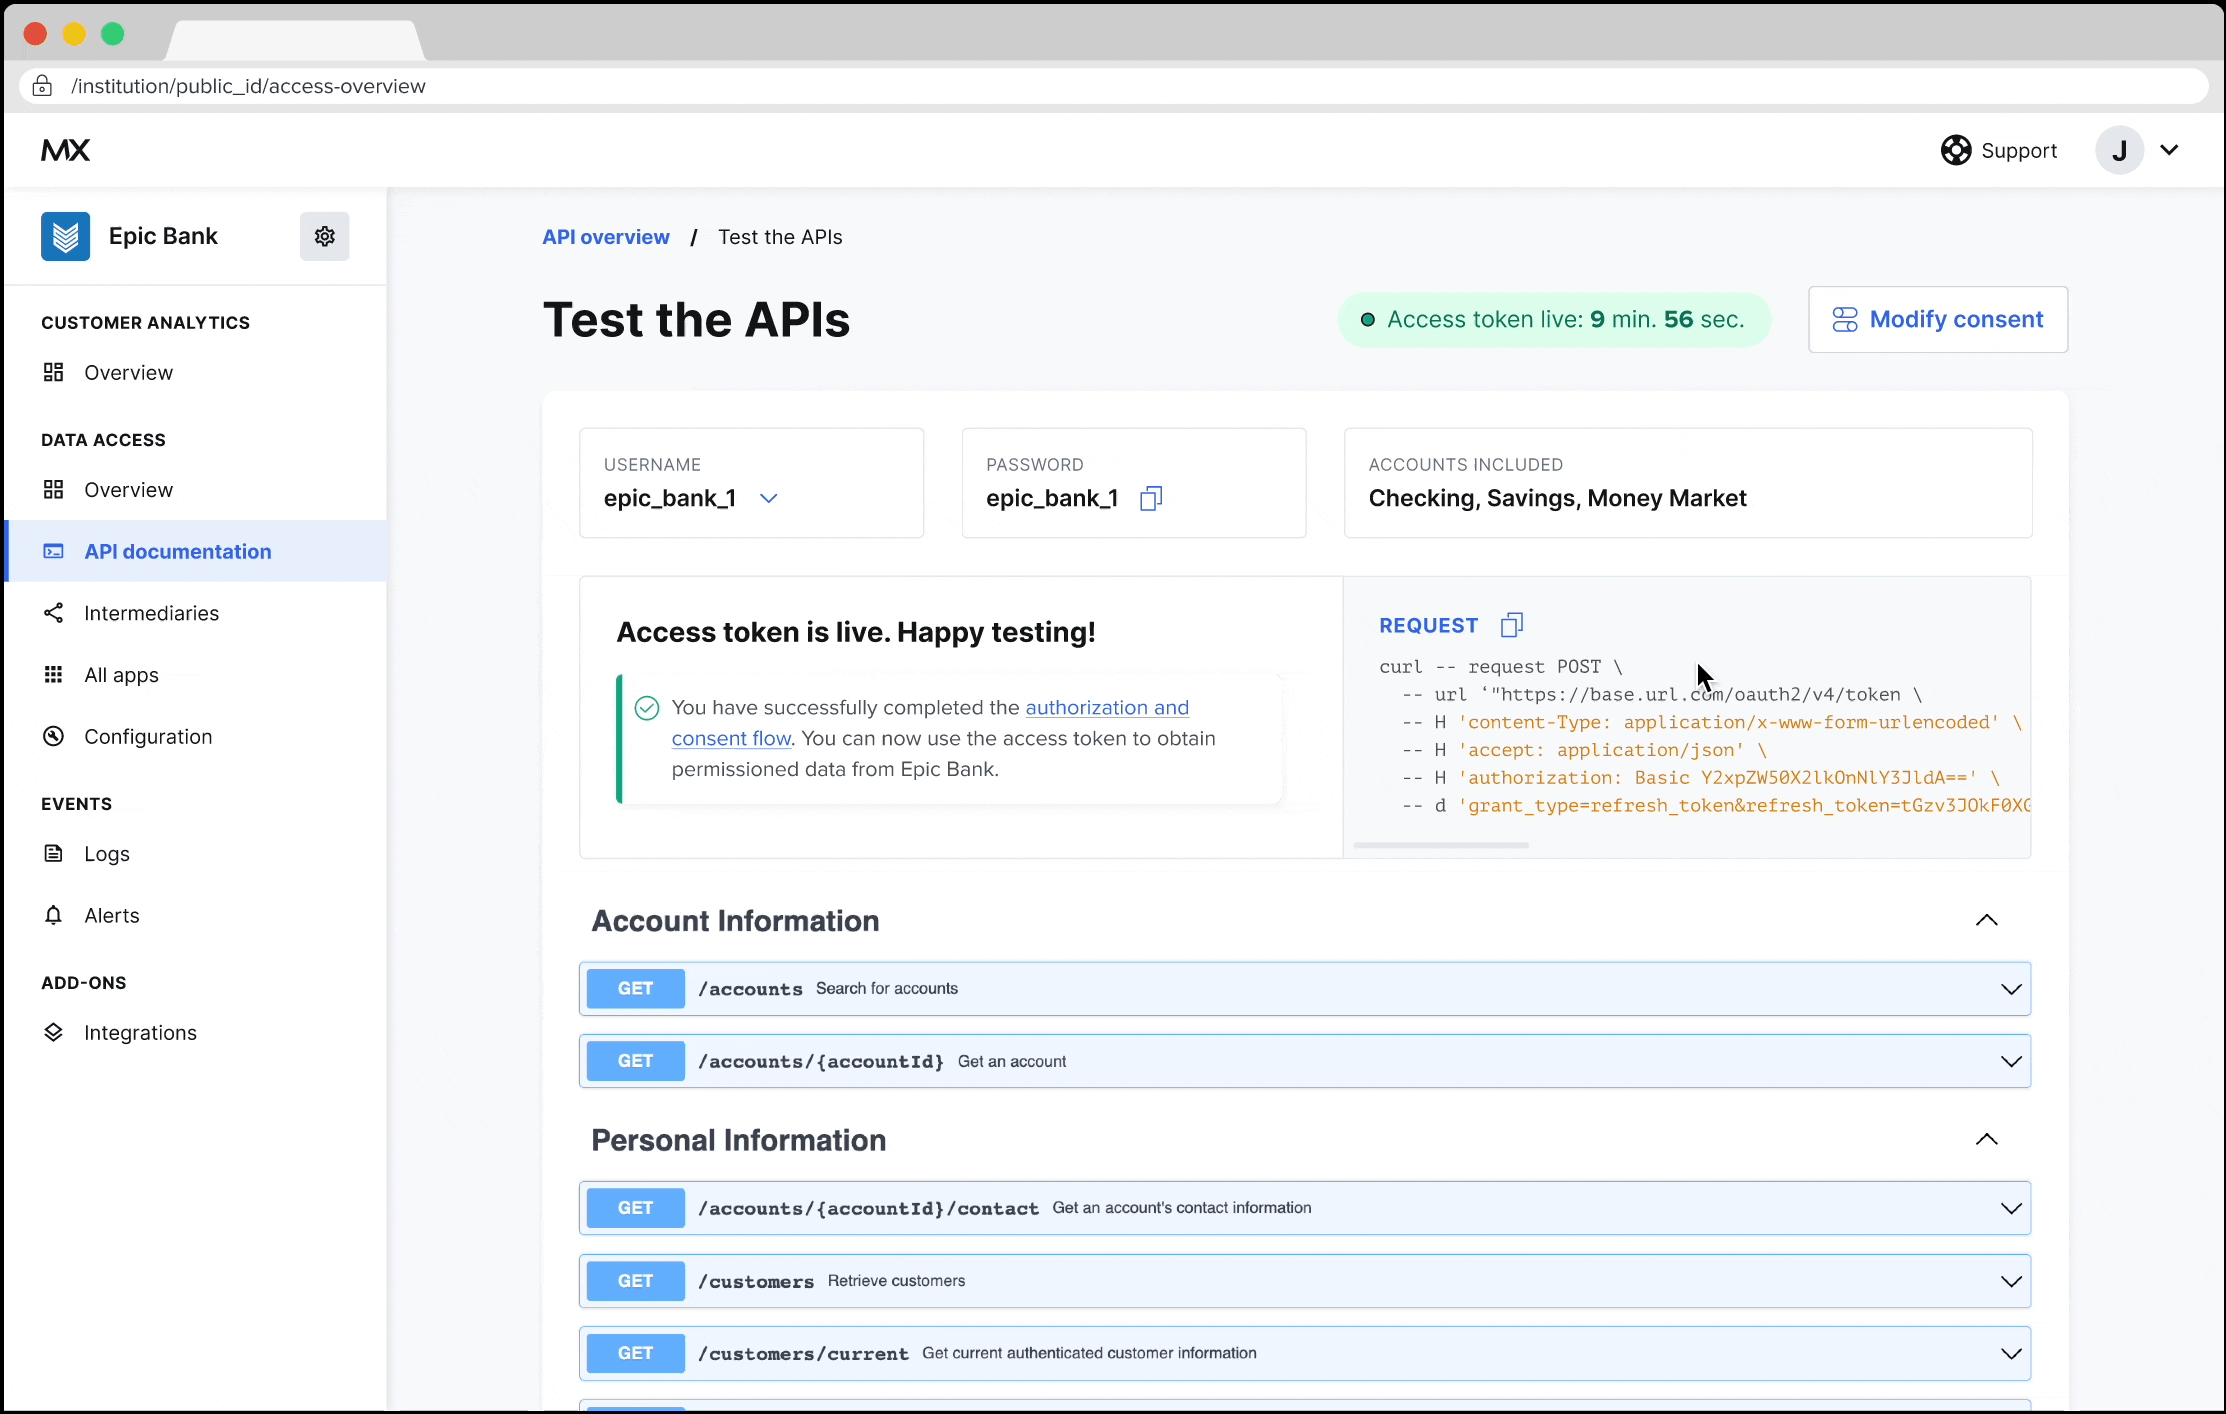Copy the password with the copy icon

coord(1150,498)
